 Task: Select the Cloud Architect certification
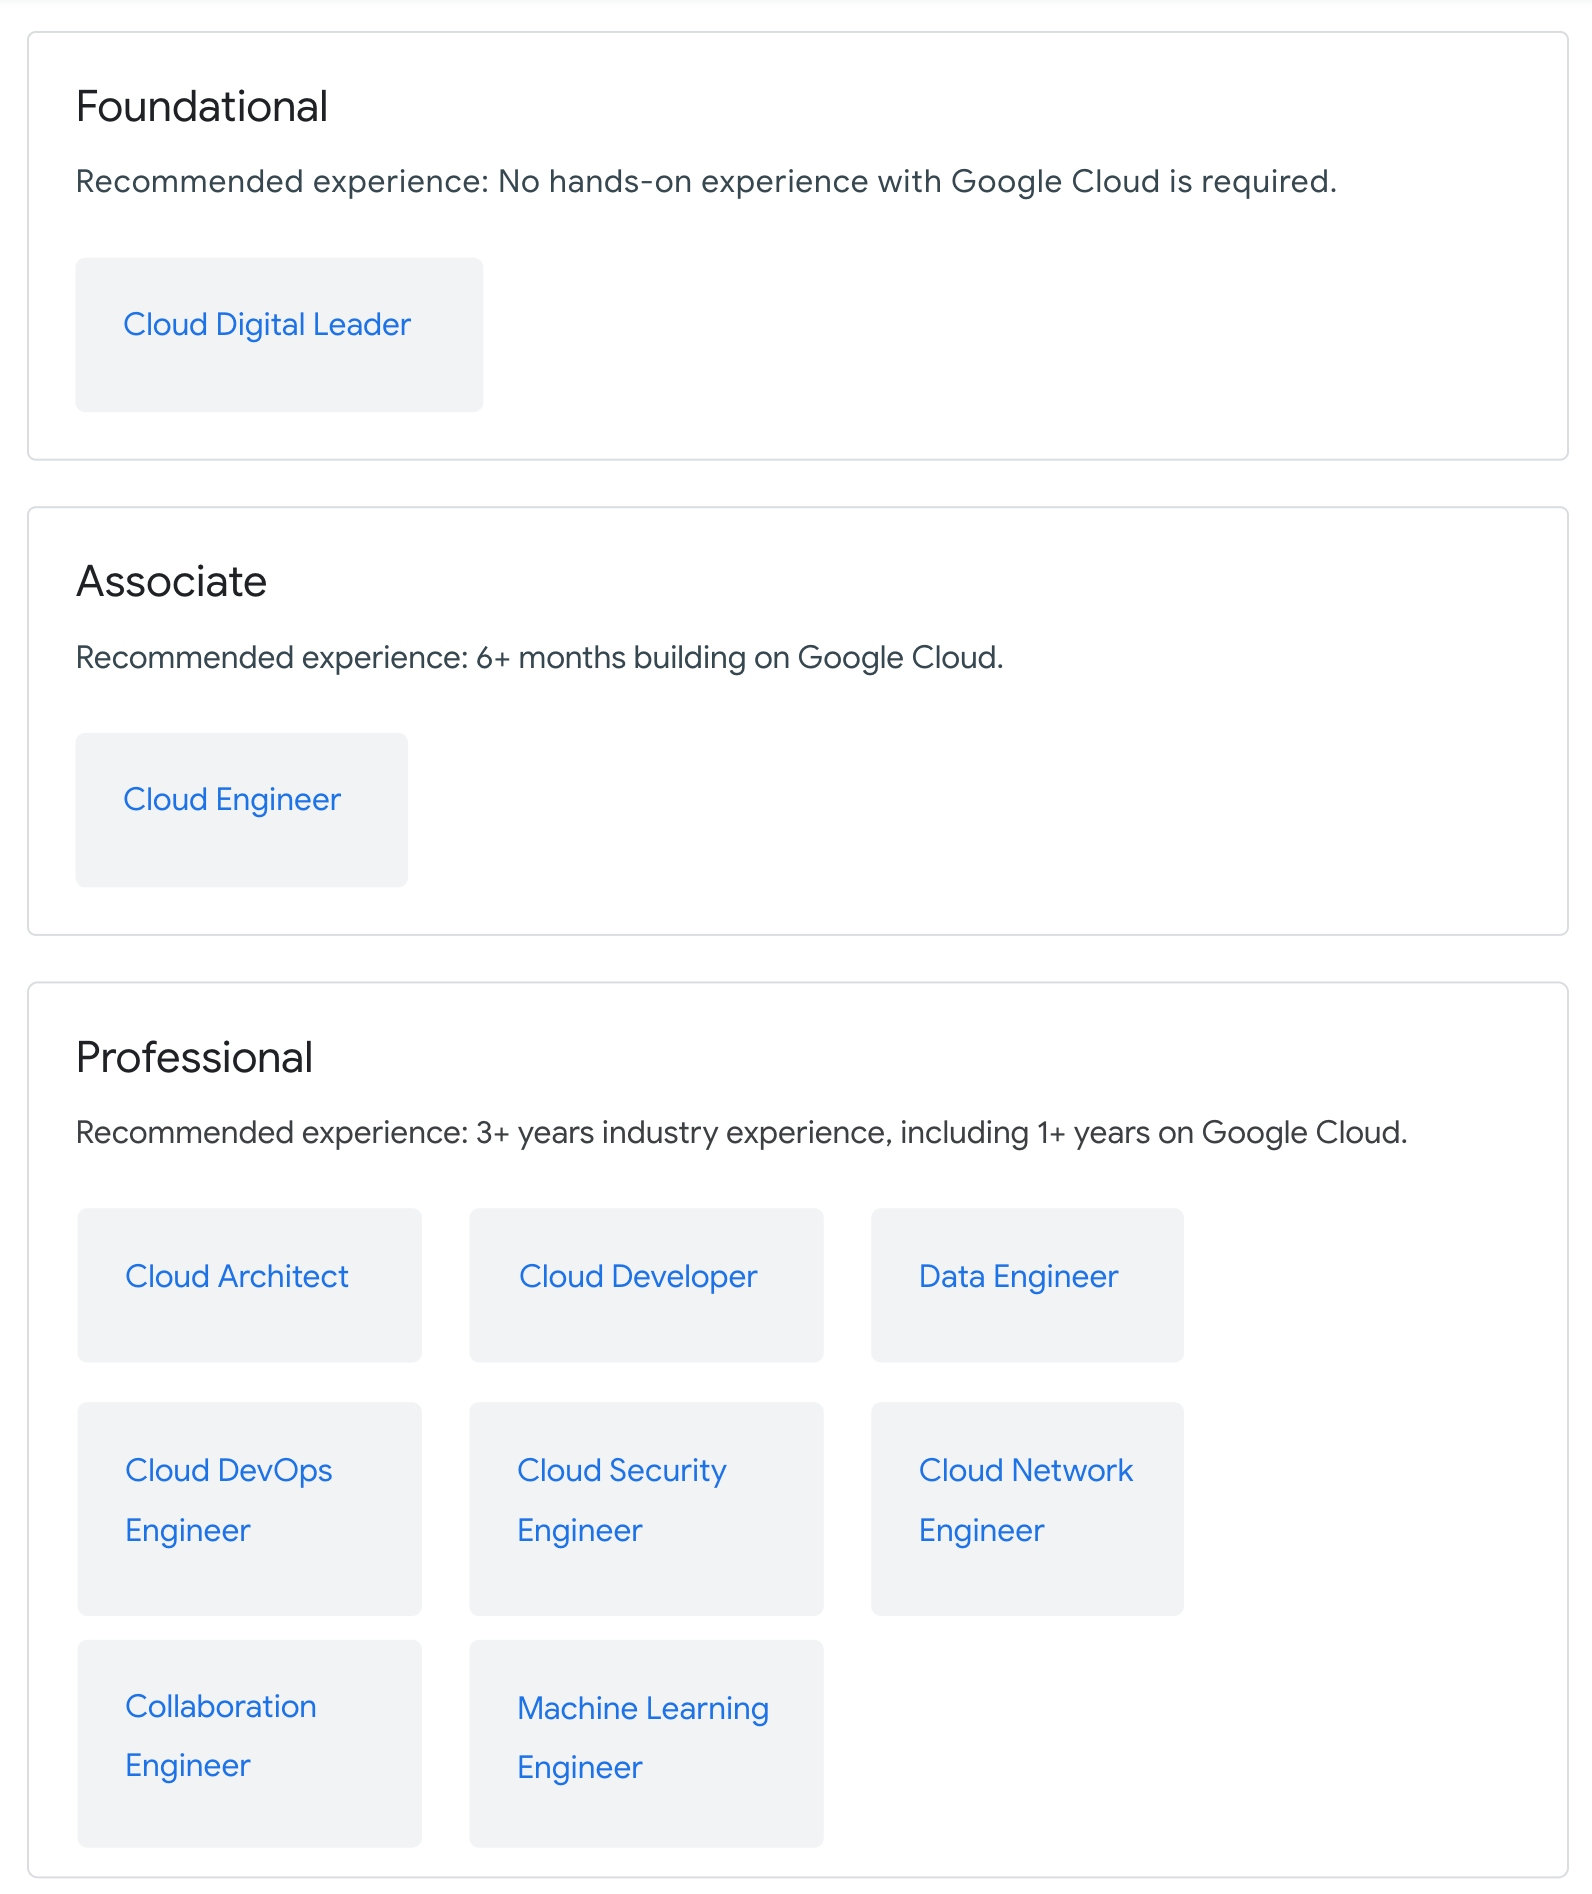click(x=237, y=1277)
